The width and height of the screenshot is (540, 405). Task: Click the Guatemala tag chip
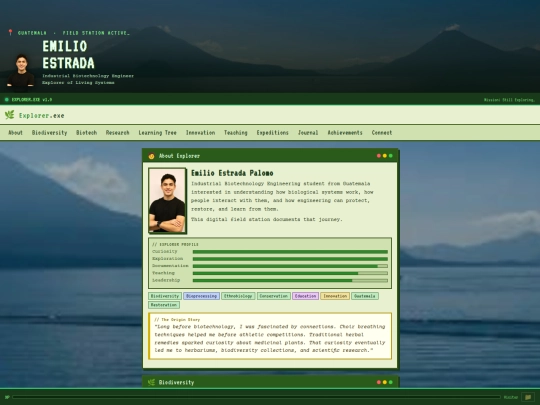click(x=365, y=296)
